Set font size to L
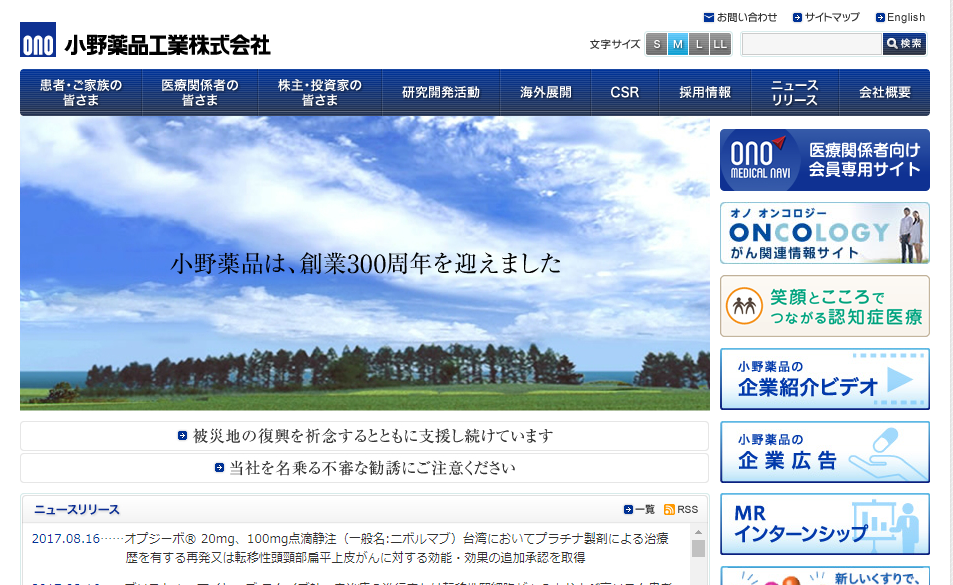The height and width of the screenshot is (585, 953). pos(699,44)
